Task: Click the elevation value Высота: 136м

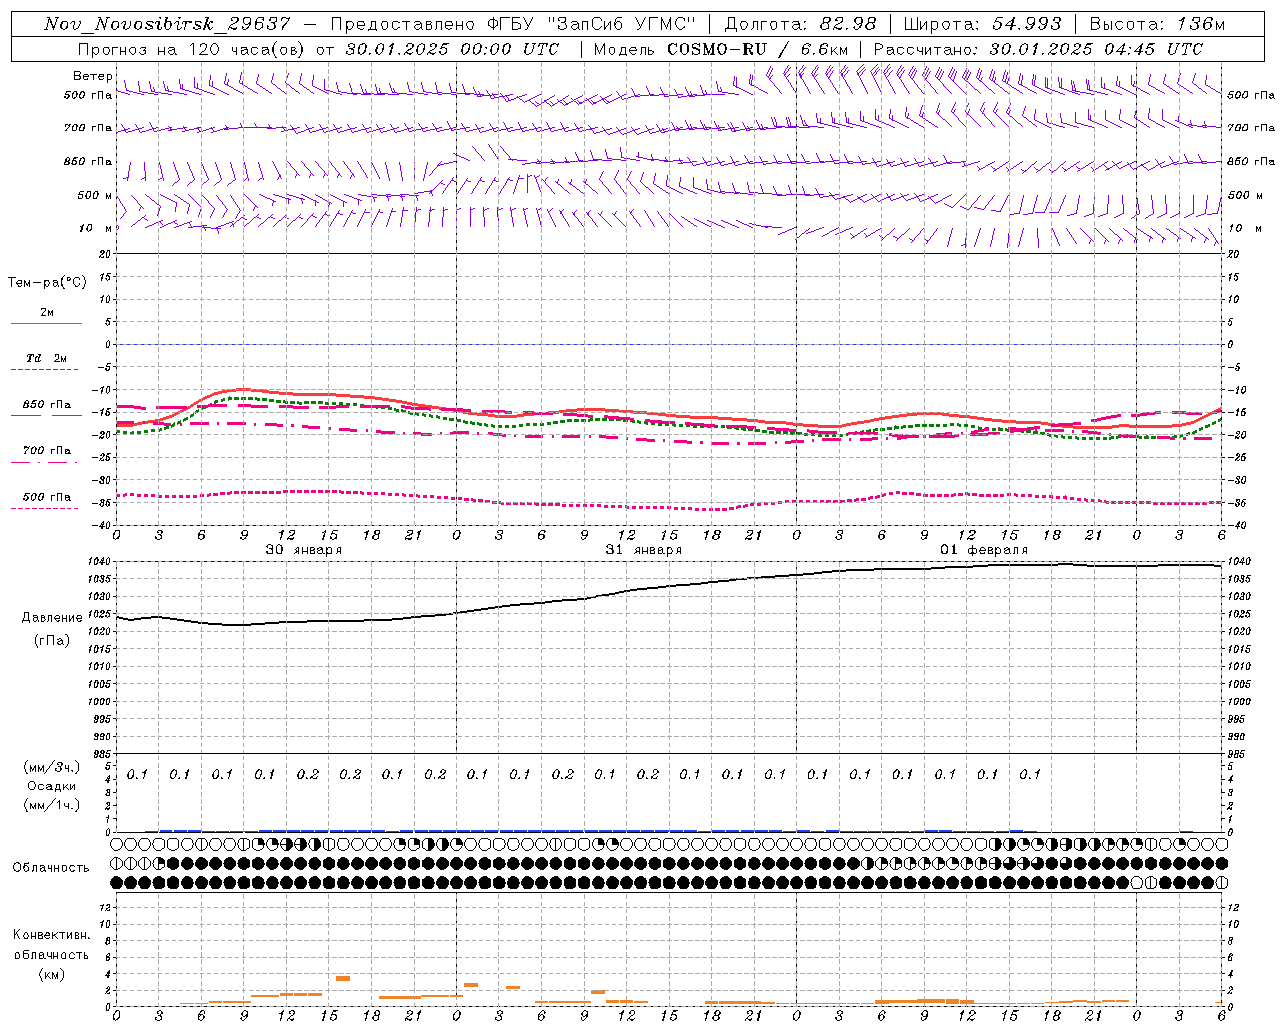Action: coord(1157,24)
